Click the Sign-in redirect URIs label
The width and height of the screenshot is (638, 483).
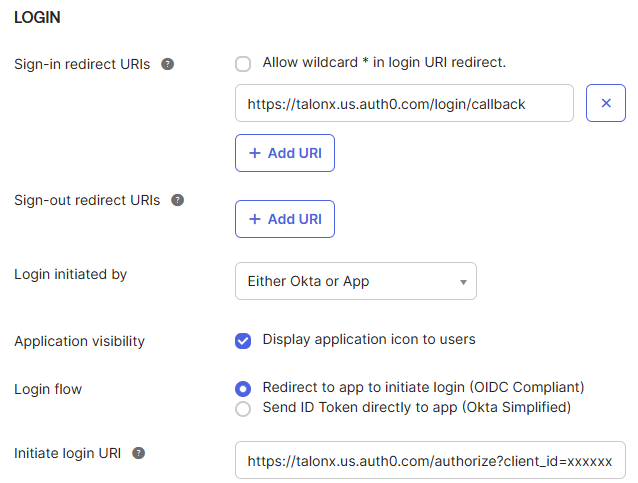click(x=82, y=64)
